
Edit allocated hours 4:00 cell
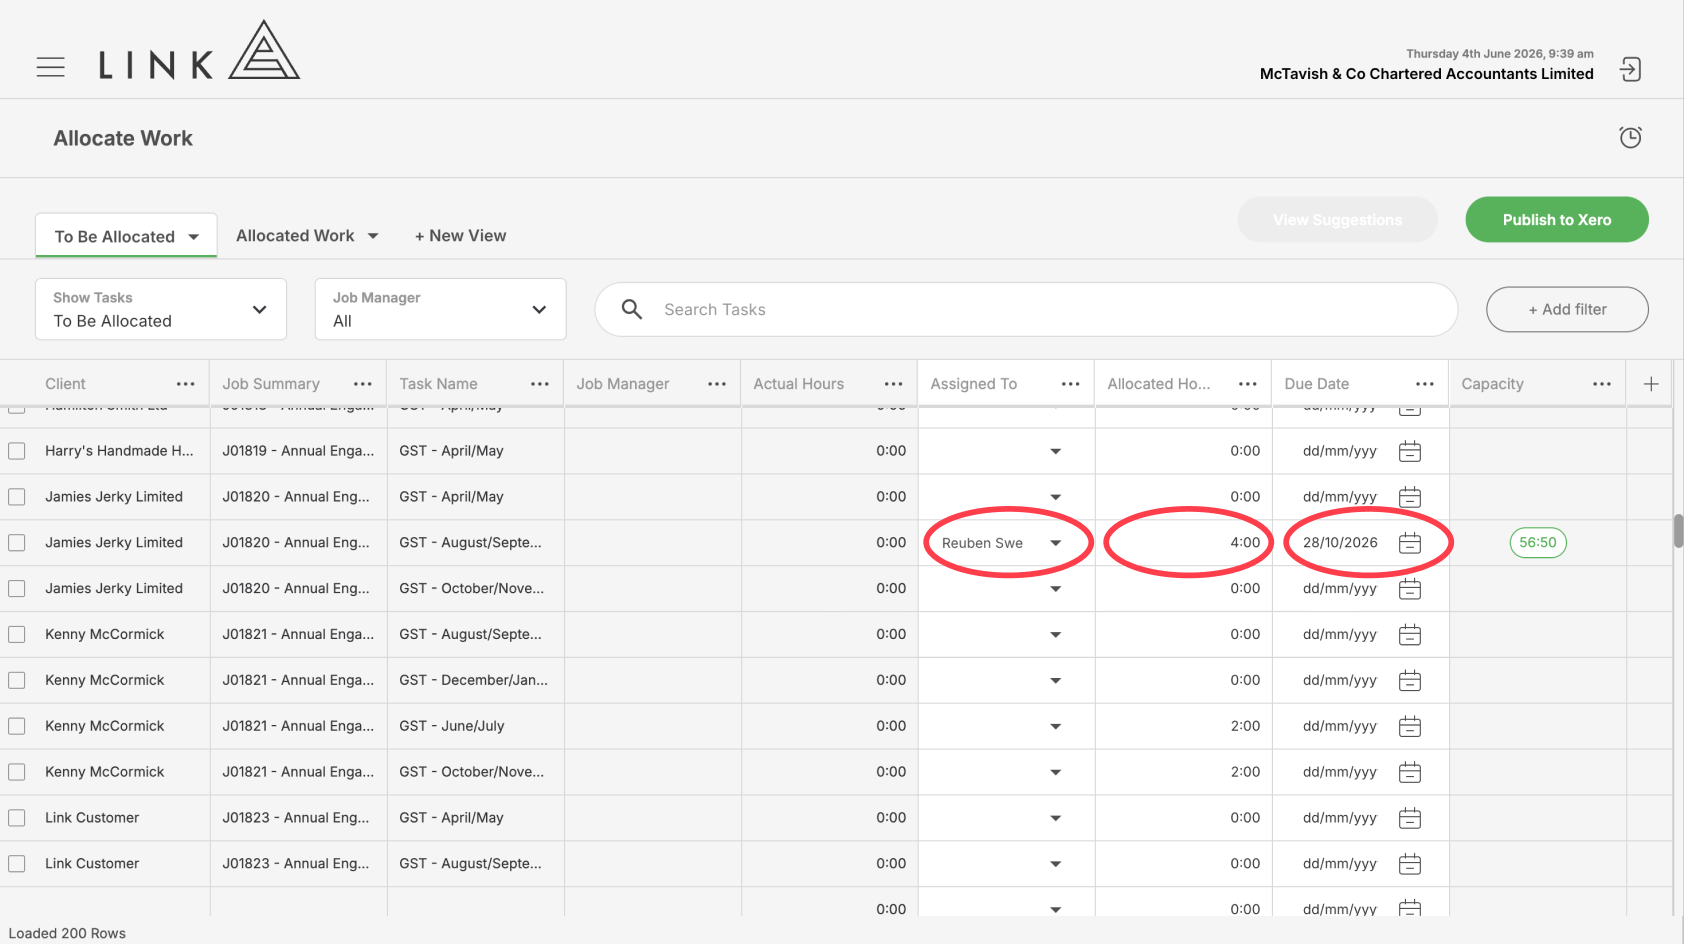(1183, 543)
